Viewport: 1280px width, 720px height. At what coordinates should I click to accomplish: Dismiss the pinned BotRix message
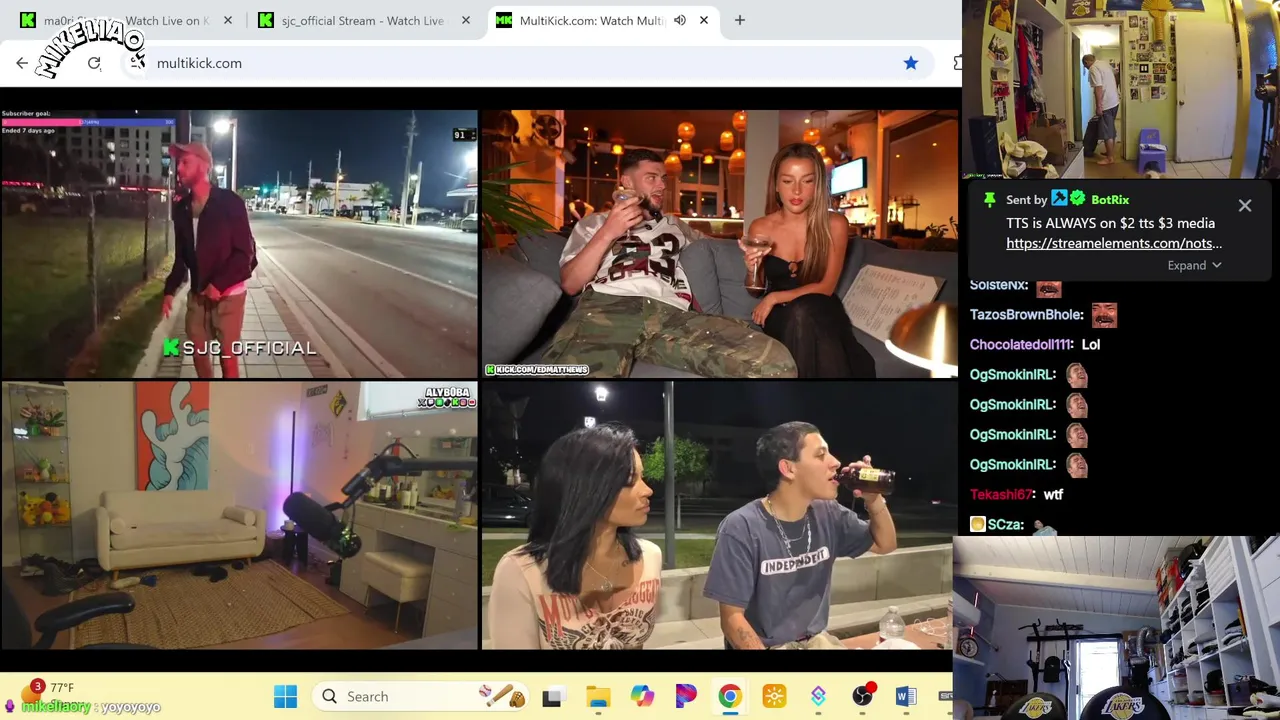(x=1245, y=205)
